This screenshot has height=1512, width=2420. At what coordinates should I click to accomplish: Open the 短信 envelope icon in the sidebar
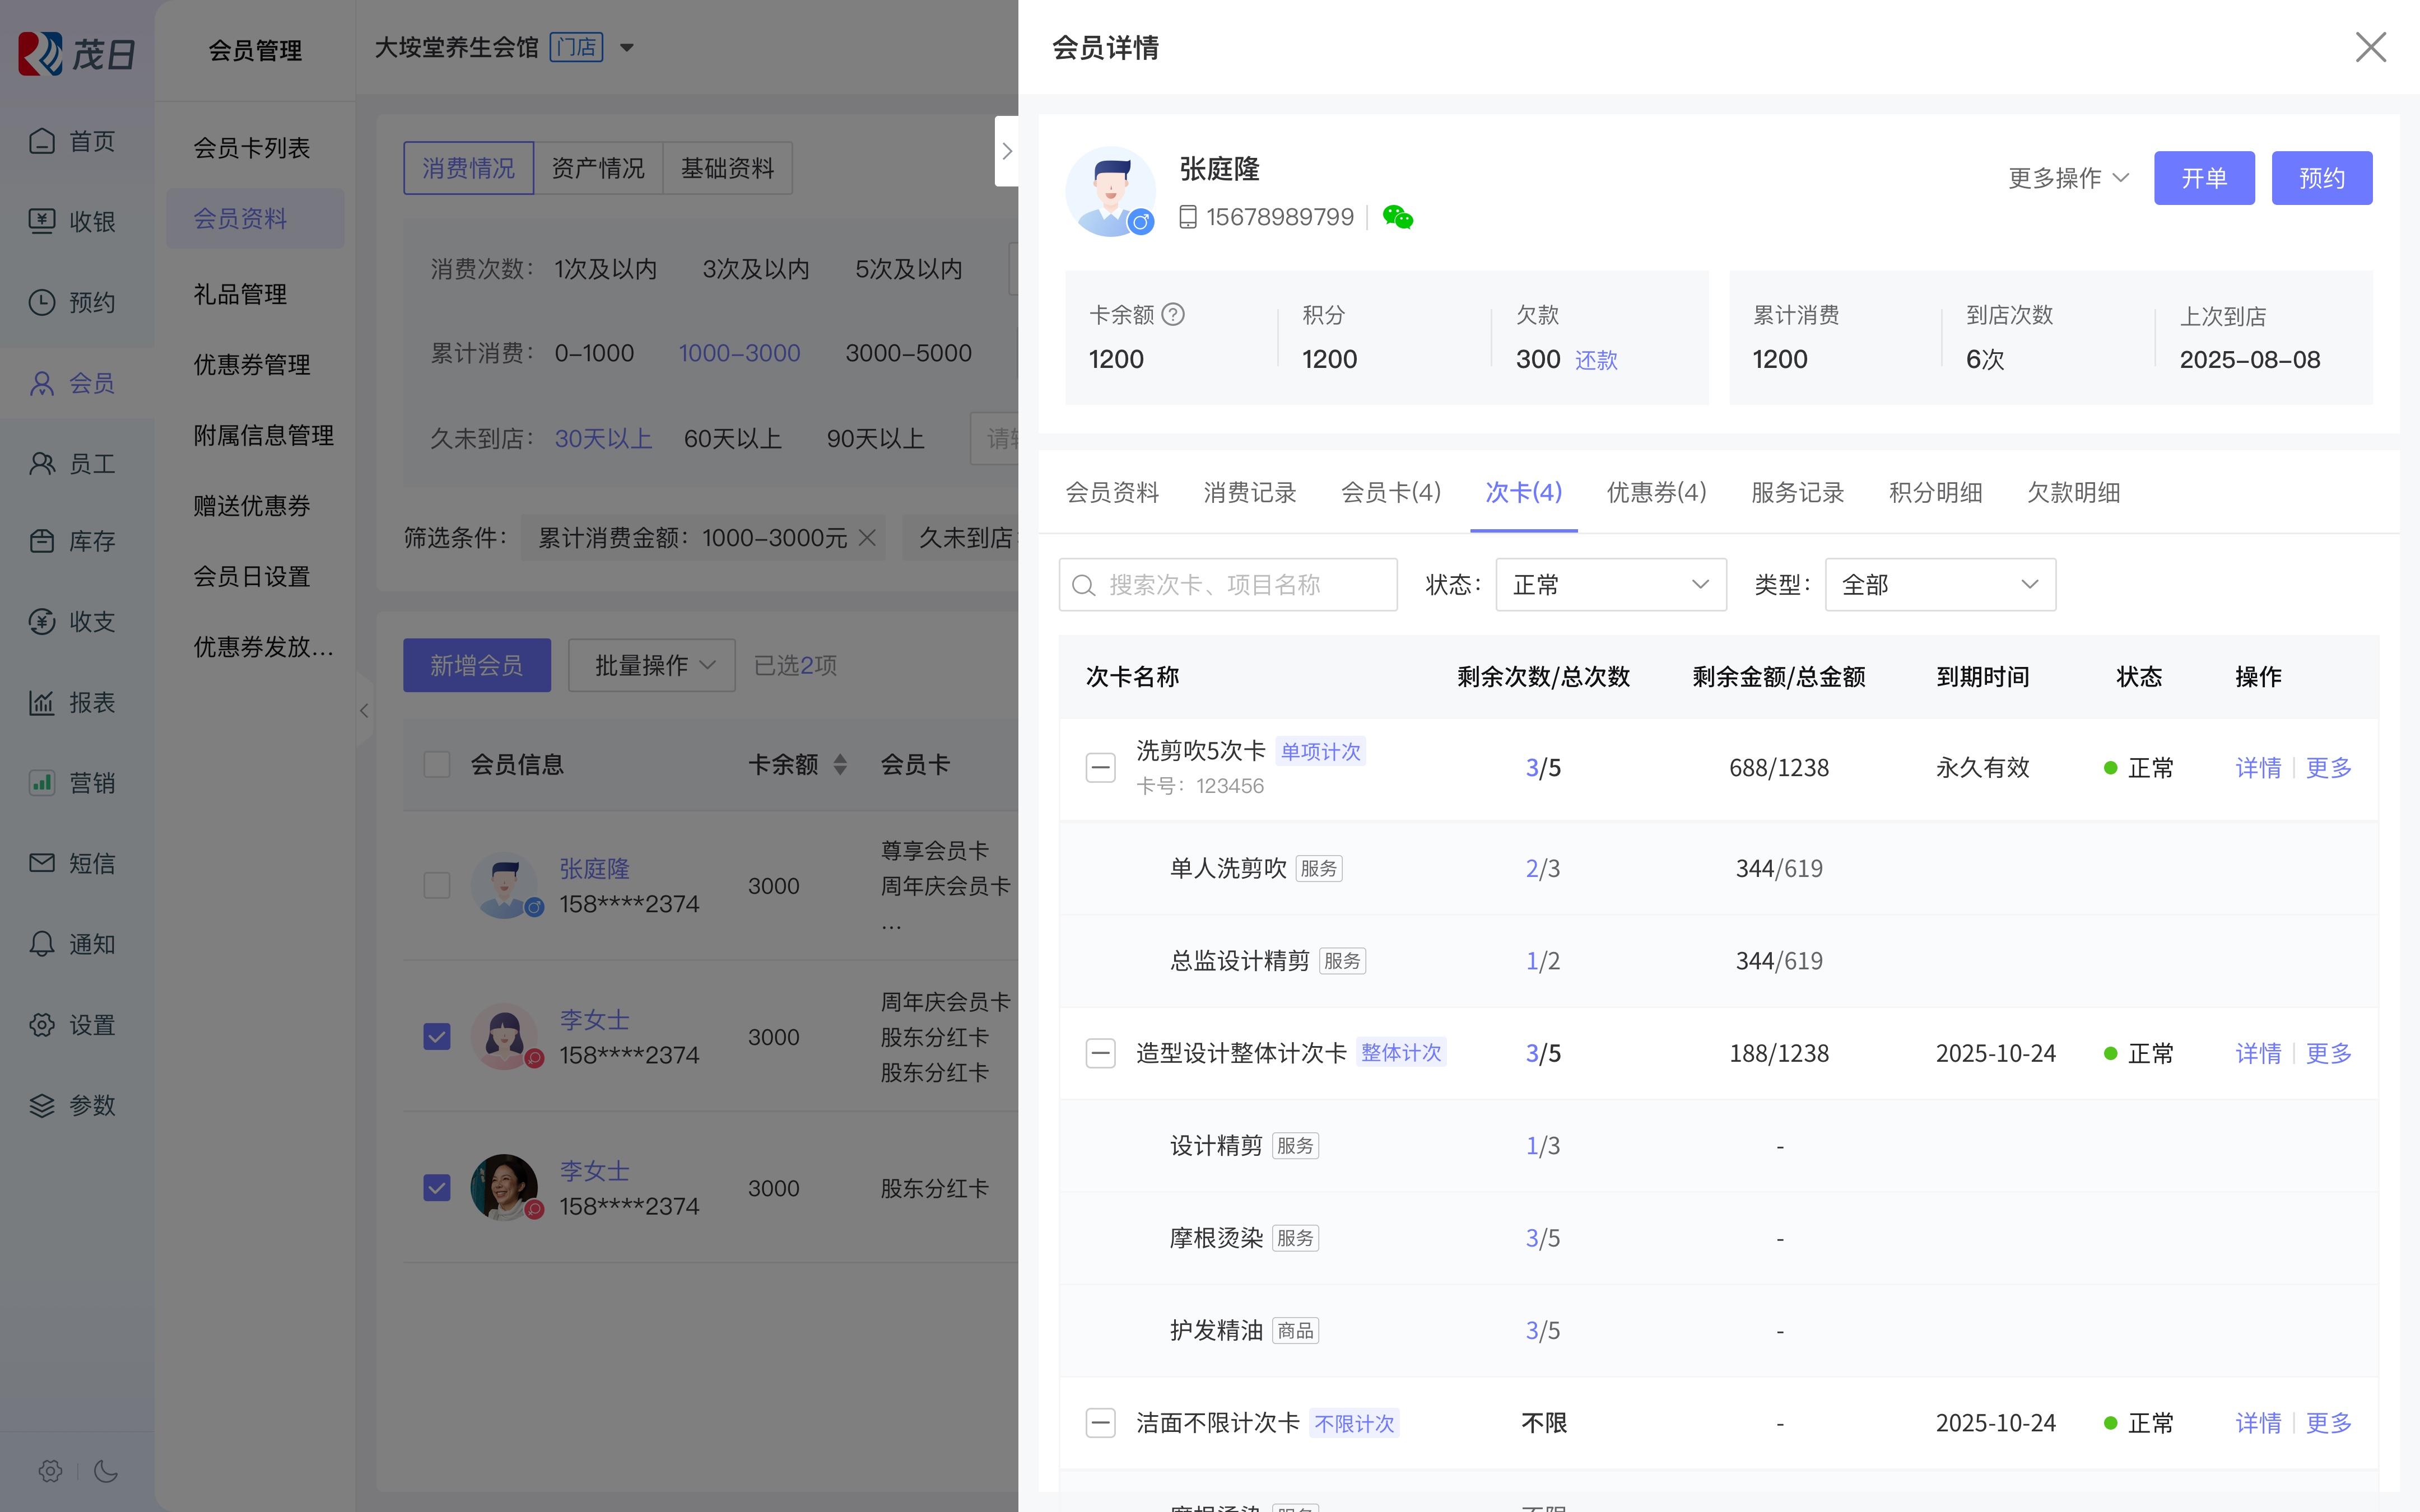(42, 863)
